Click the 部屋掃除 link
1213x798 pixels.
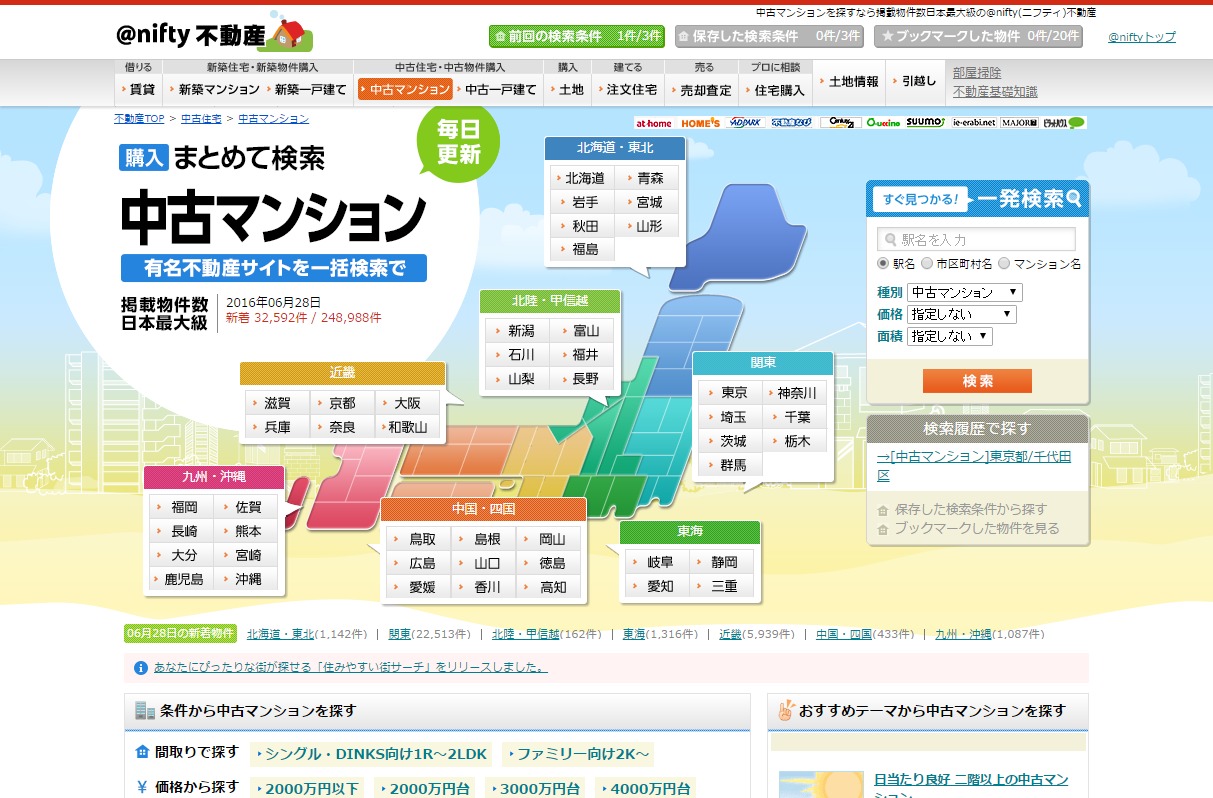point(977,73)
